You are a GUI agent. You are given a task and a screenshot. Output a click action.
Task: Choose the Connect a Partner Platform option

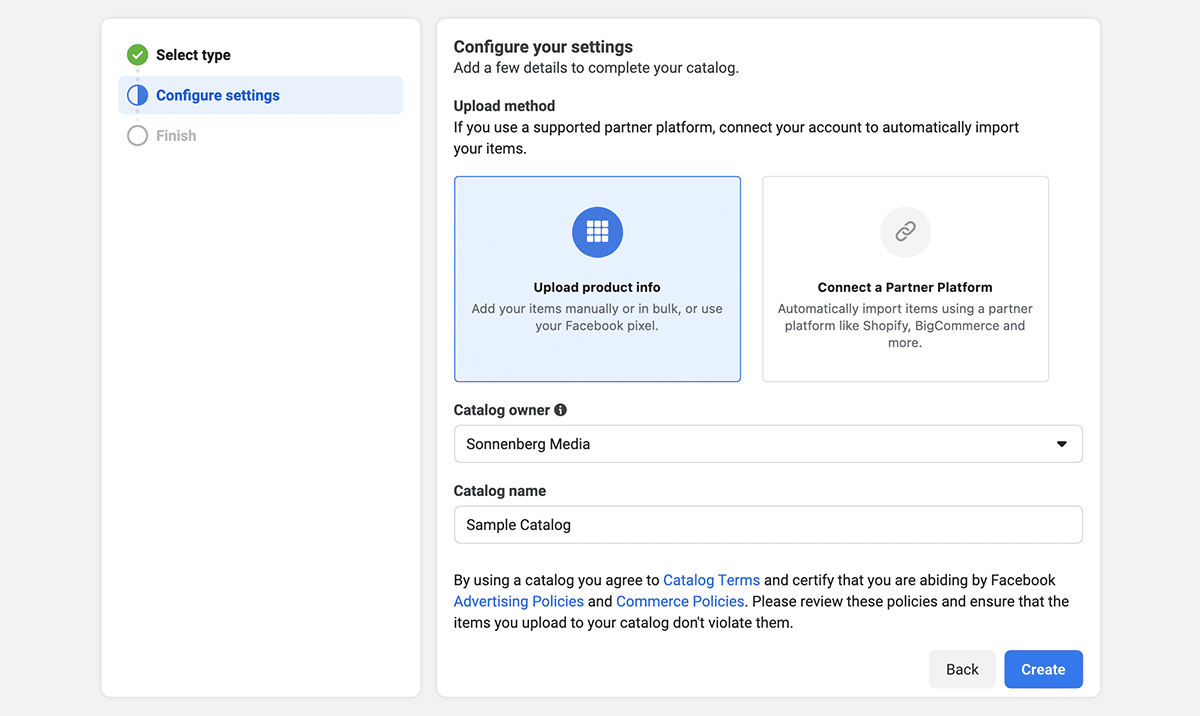pyautogui.click(x=905, y=287)
